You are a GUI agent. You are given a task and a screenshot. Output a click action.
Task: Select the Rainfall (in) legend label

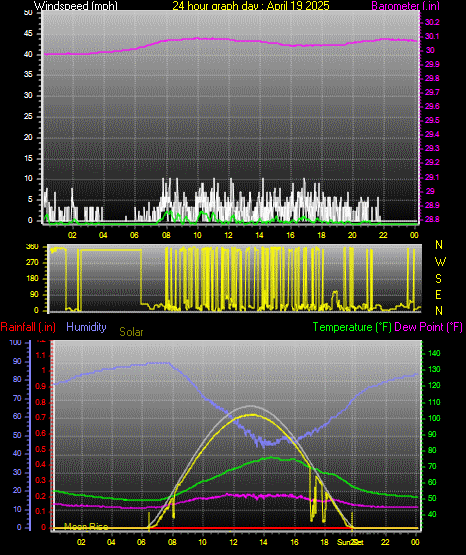[28, 327]
